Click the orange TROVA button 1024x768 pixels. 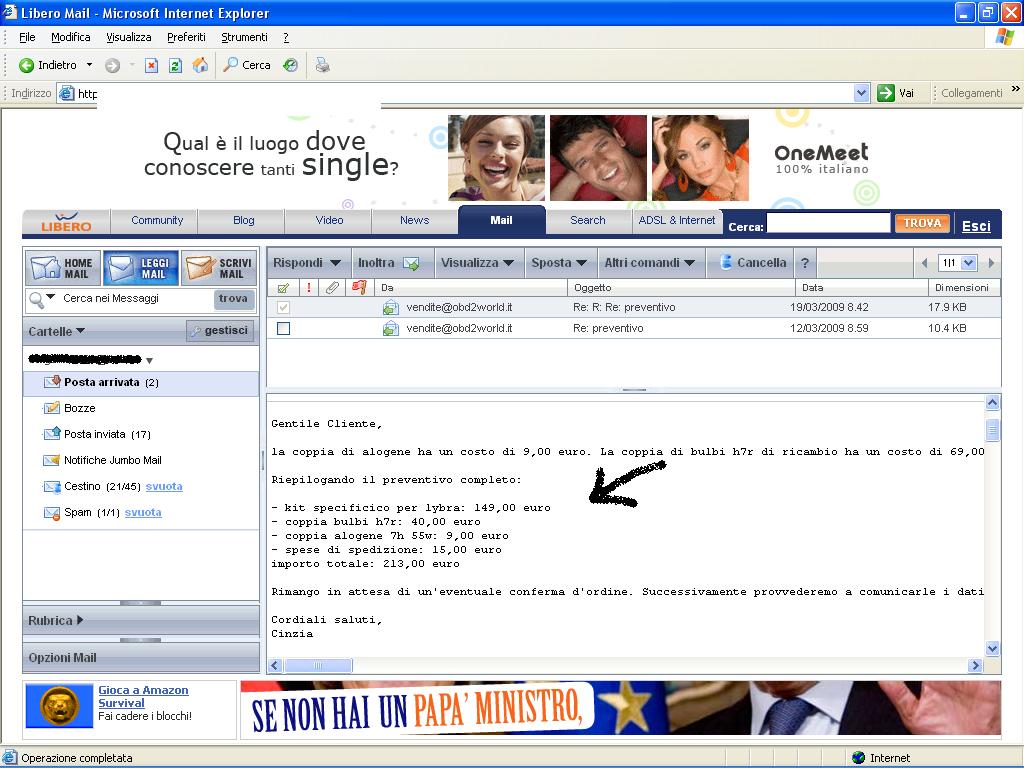click(x=922, y=223)
